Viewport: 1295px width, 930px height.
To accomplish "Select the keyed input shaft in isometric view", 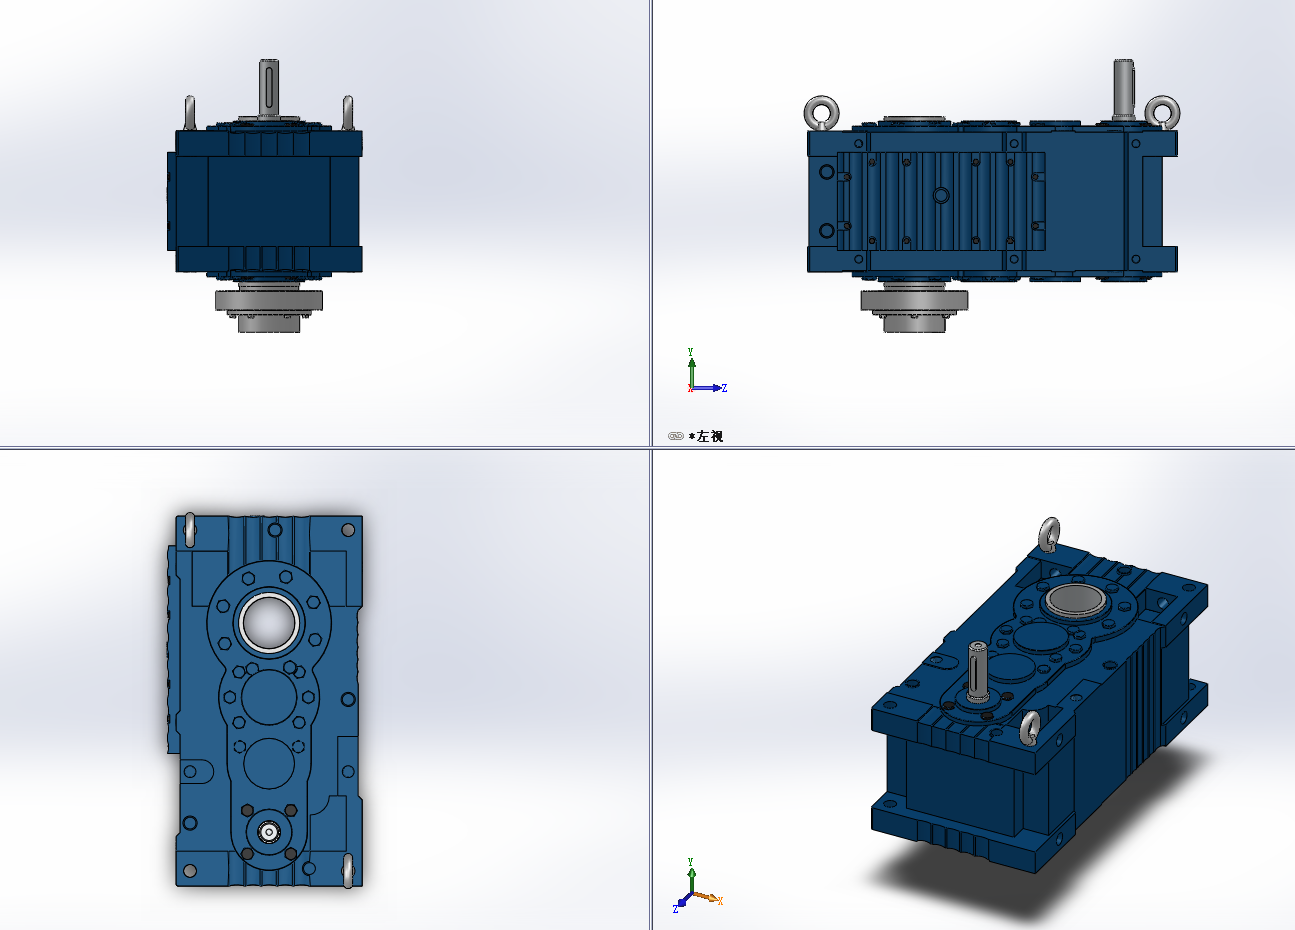I will [979, 670].
